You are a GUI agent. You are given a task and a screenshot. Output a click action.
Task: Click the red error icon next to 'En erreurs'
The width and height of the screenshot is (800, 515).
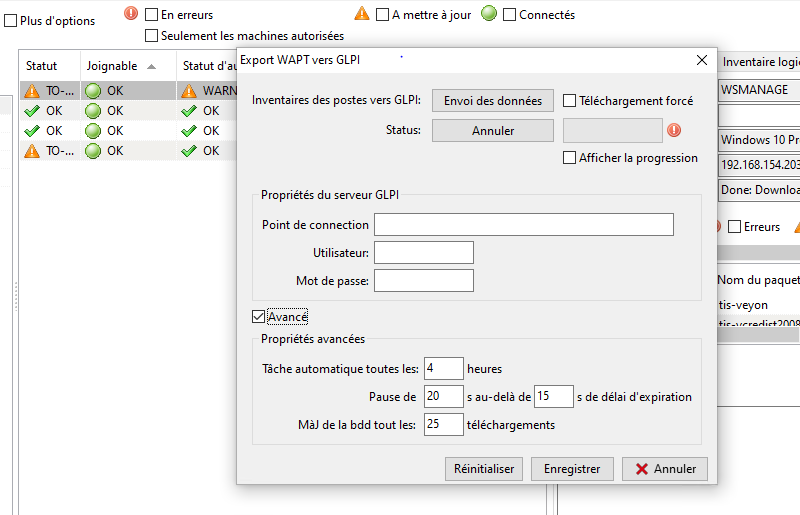coord(131,13)
